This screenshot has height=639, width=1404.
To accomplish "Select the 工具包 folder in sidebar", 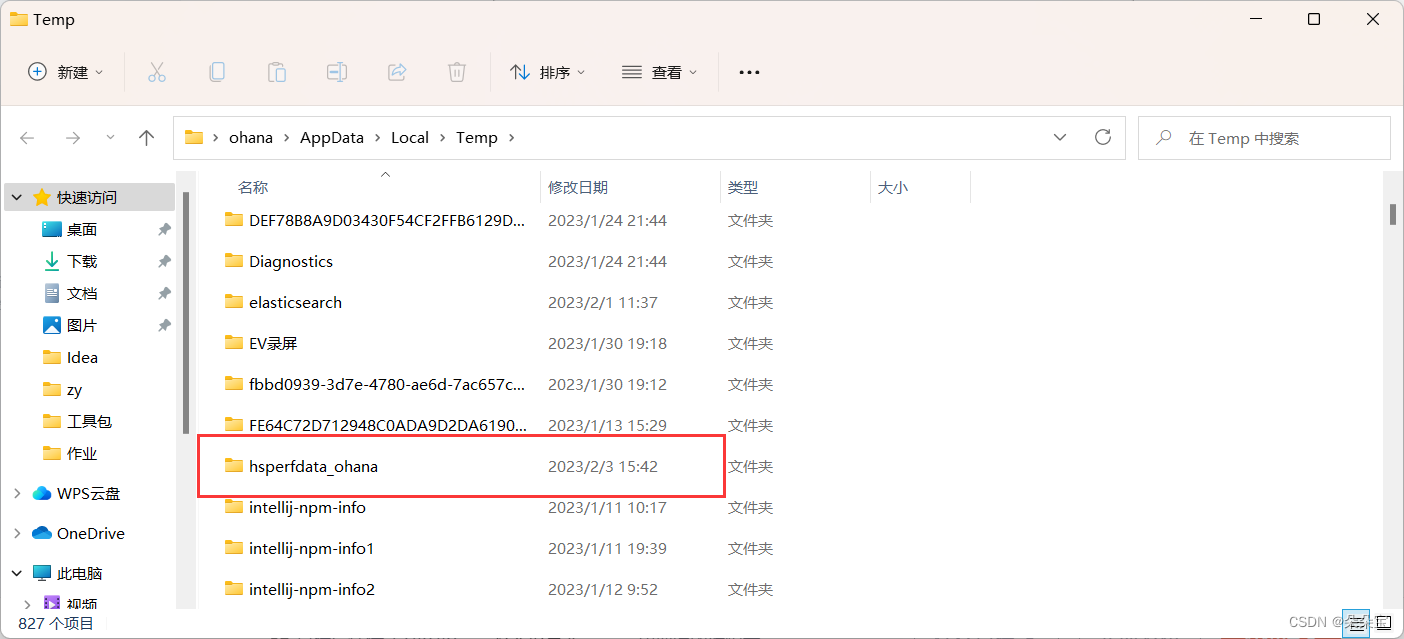I will (x=90, y=421).
